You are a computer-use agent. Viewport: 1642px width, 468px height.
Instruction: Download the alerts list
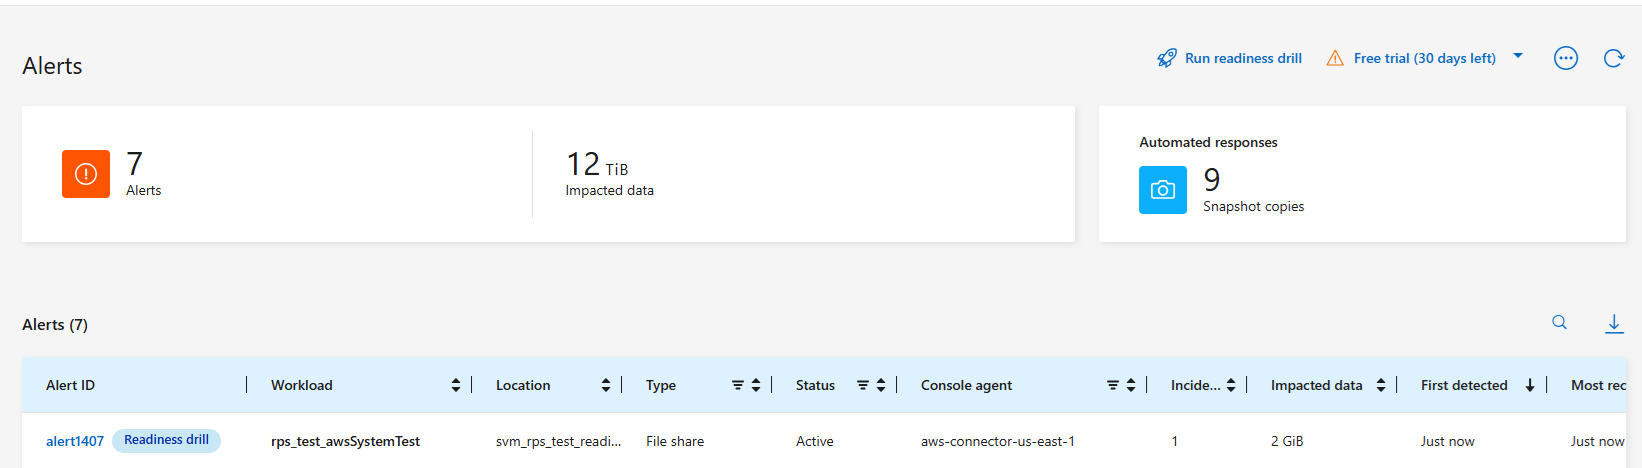click(1614, 323)
